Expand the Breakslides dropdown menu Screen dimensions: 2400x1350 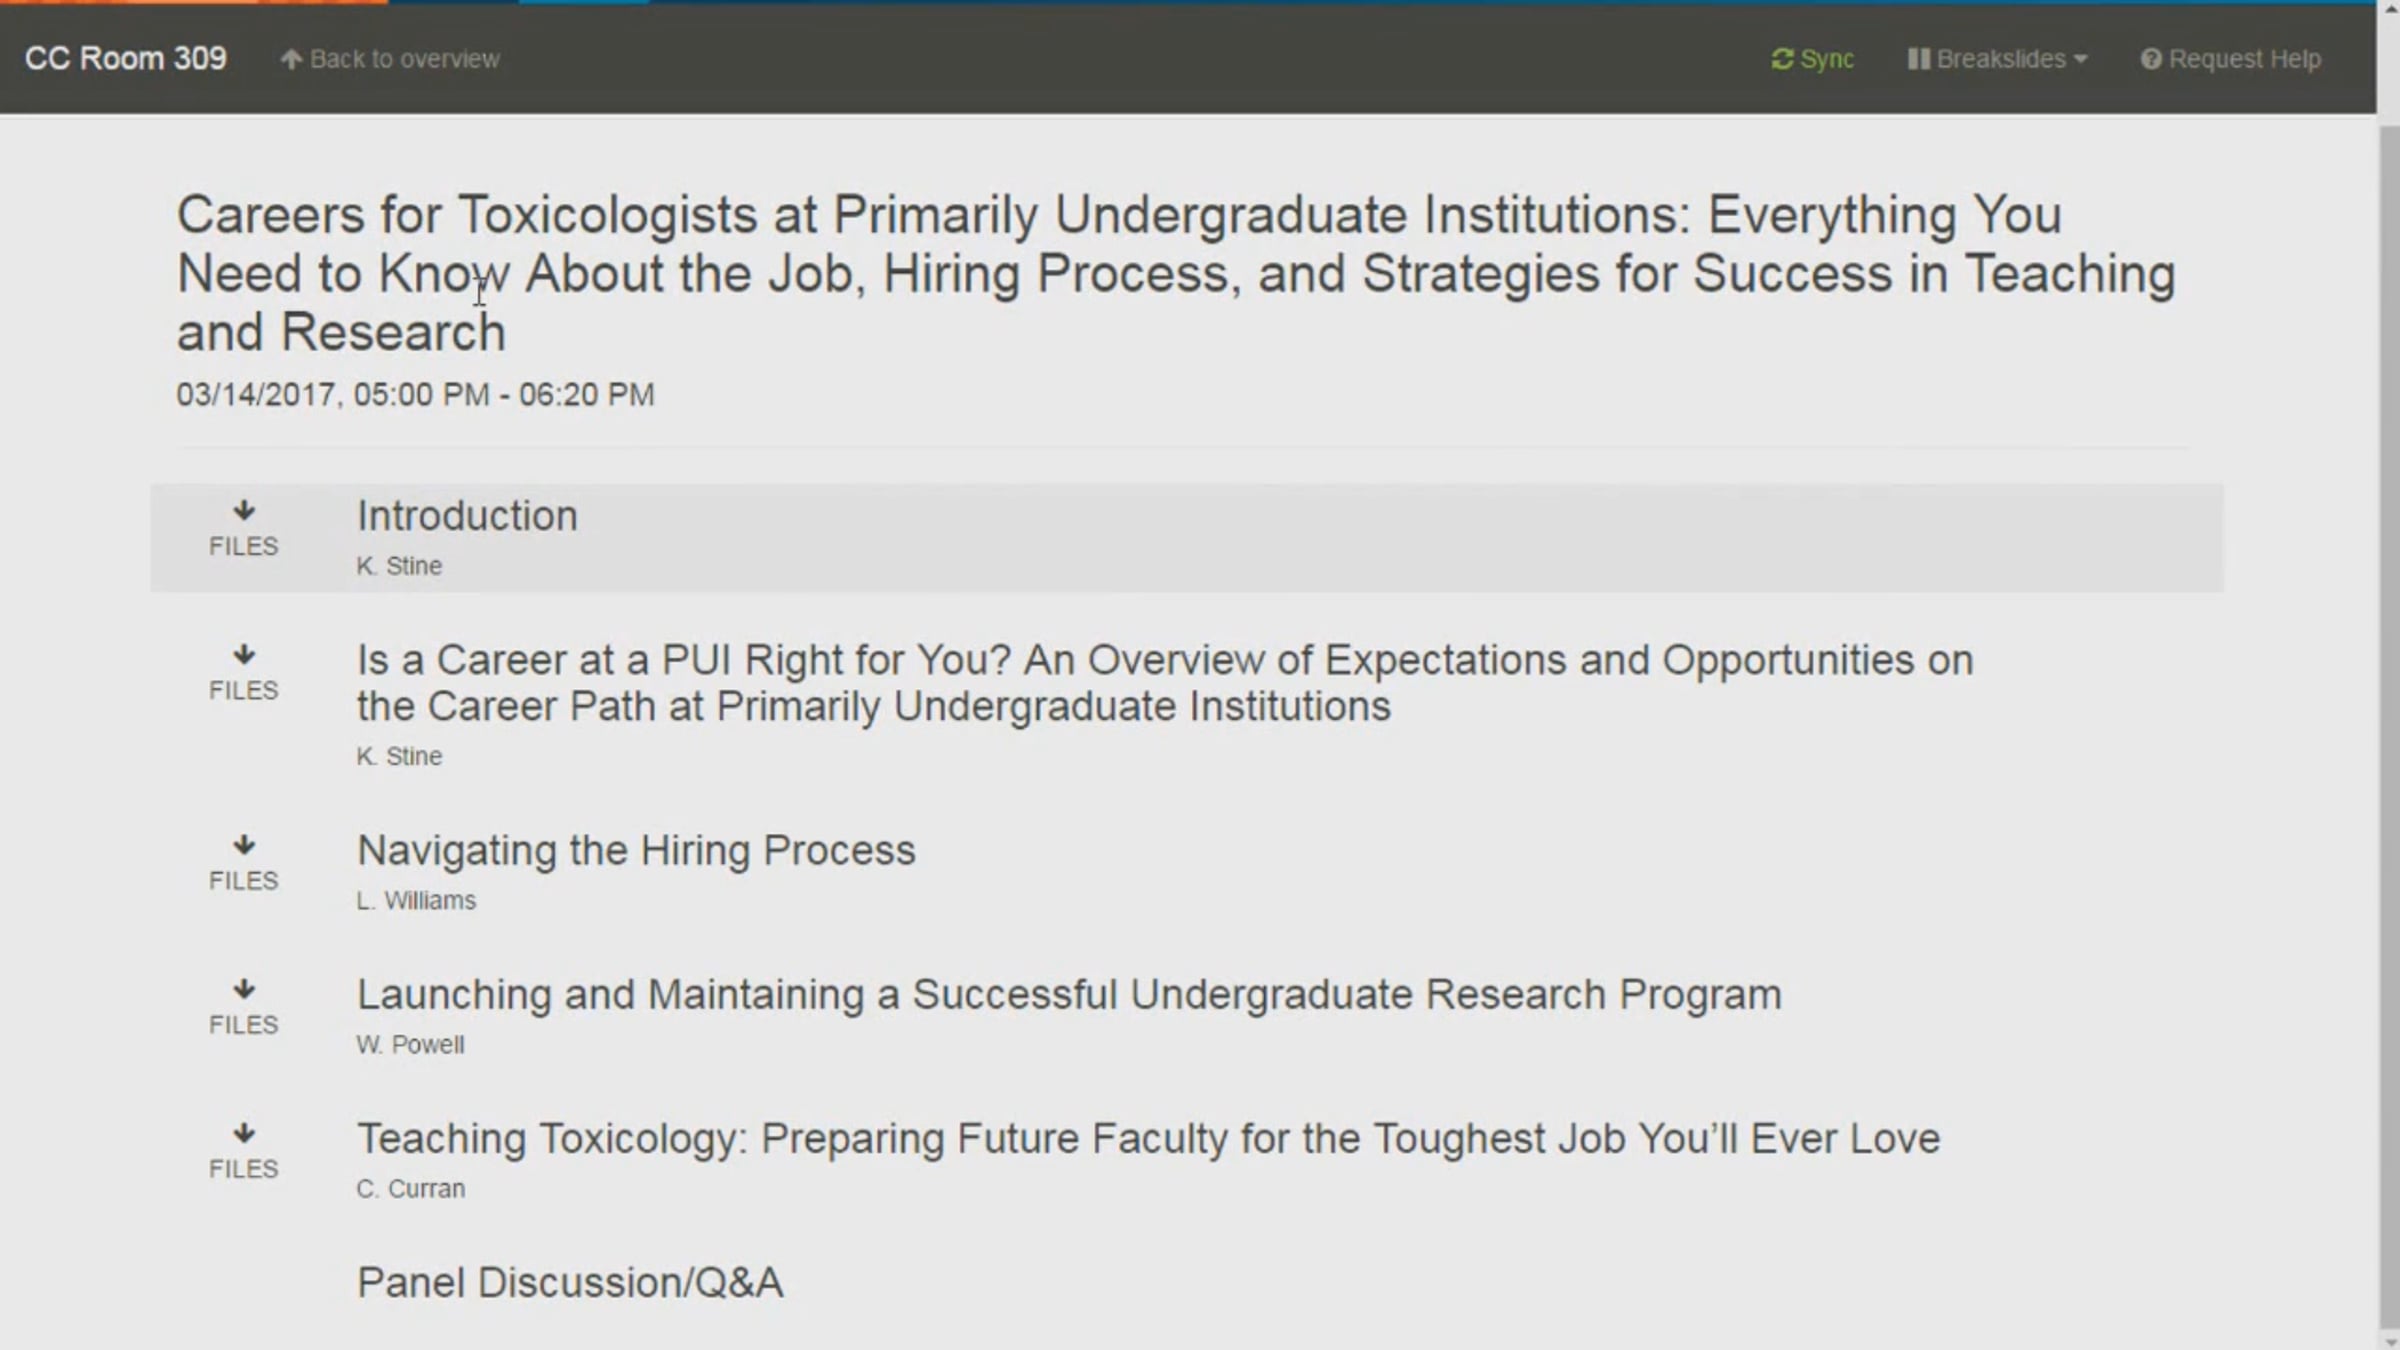pos(1997,59)
